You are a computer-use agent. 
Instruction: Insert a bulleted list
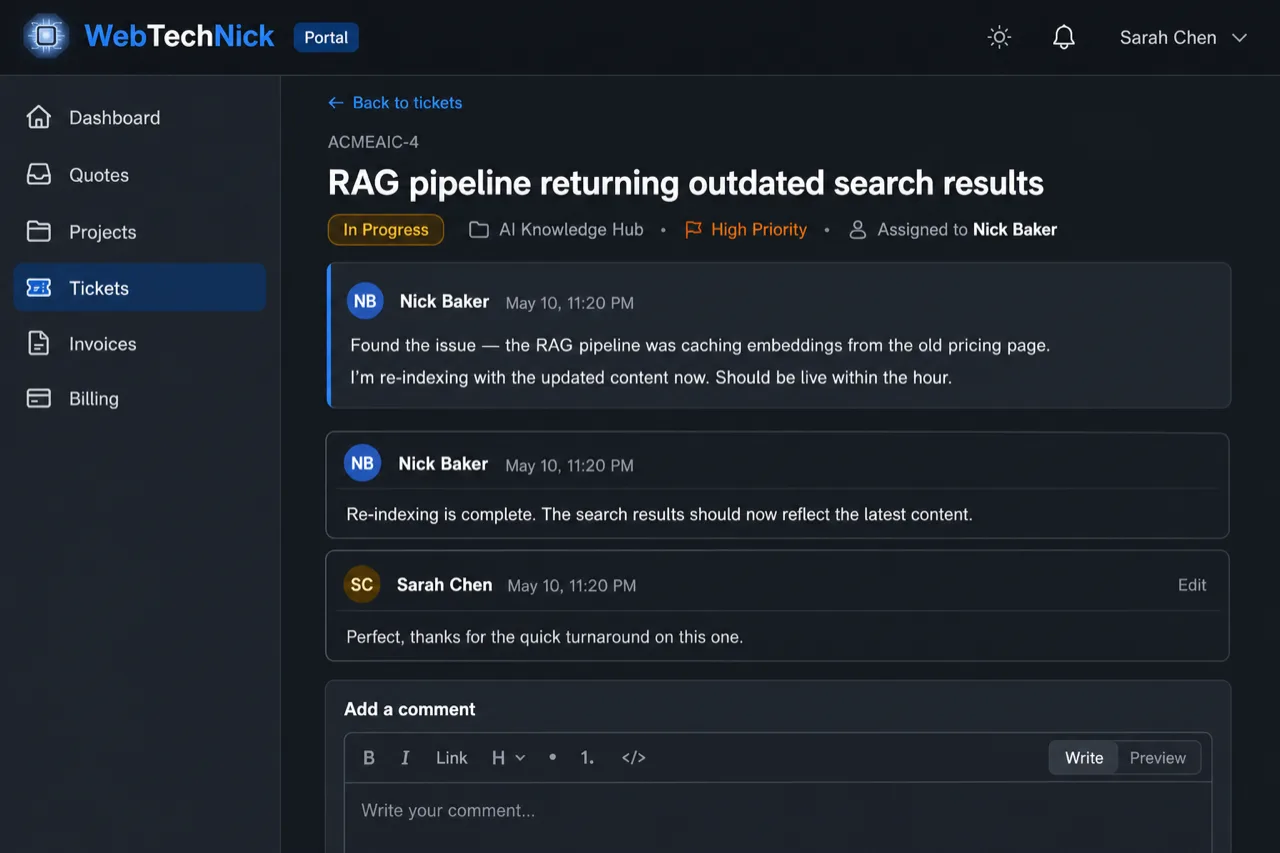552,758
